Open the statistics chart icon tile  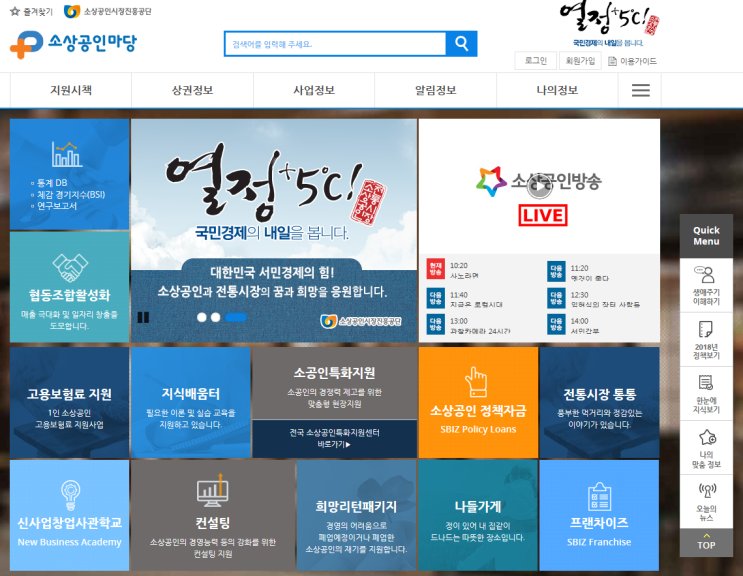[x=67, y=154]
